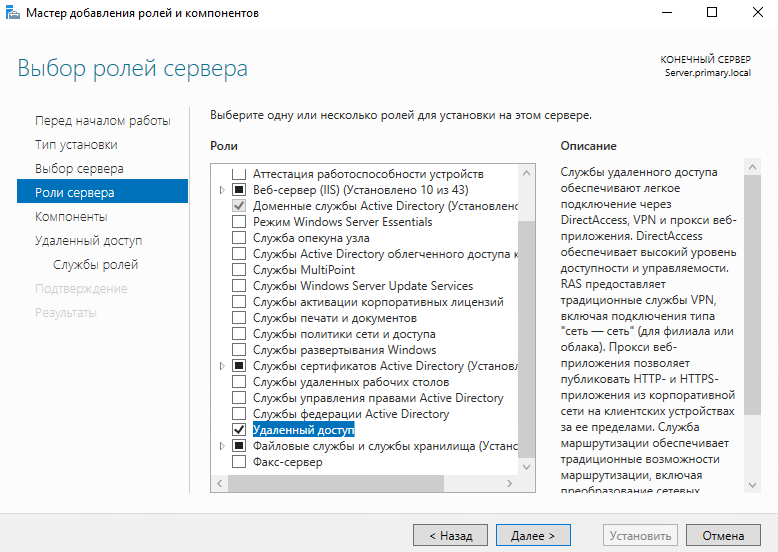Tick the Службы печати и документов checkbox
Screen dimensions: 778x552
point(238,318)
